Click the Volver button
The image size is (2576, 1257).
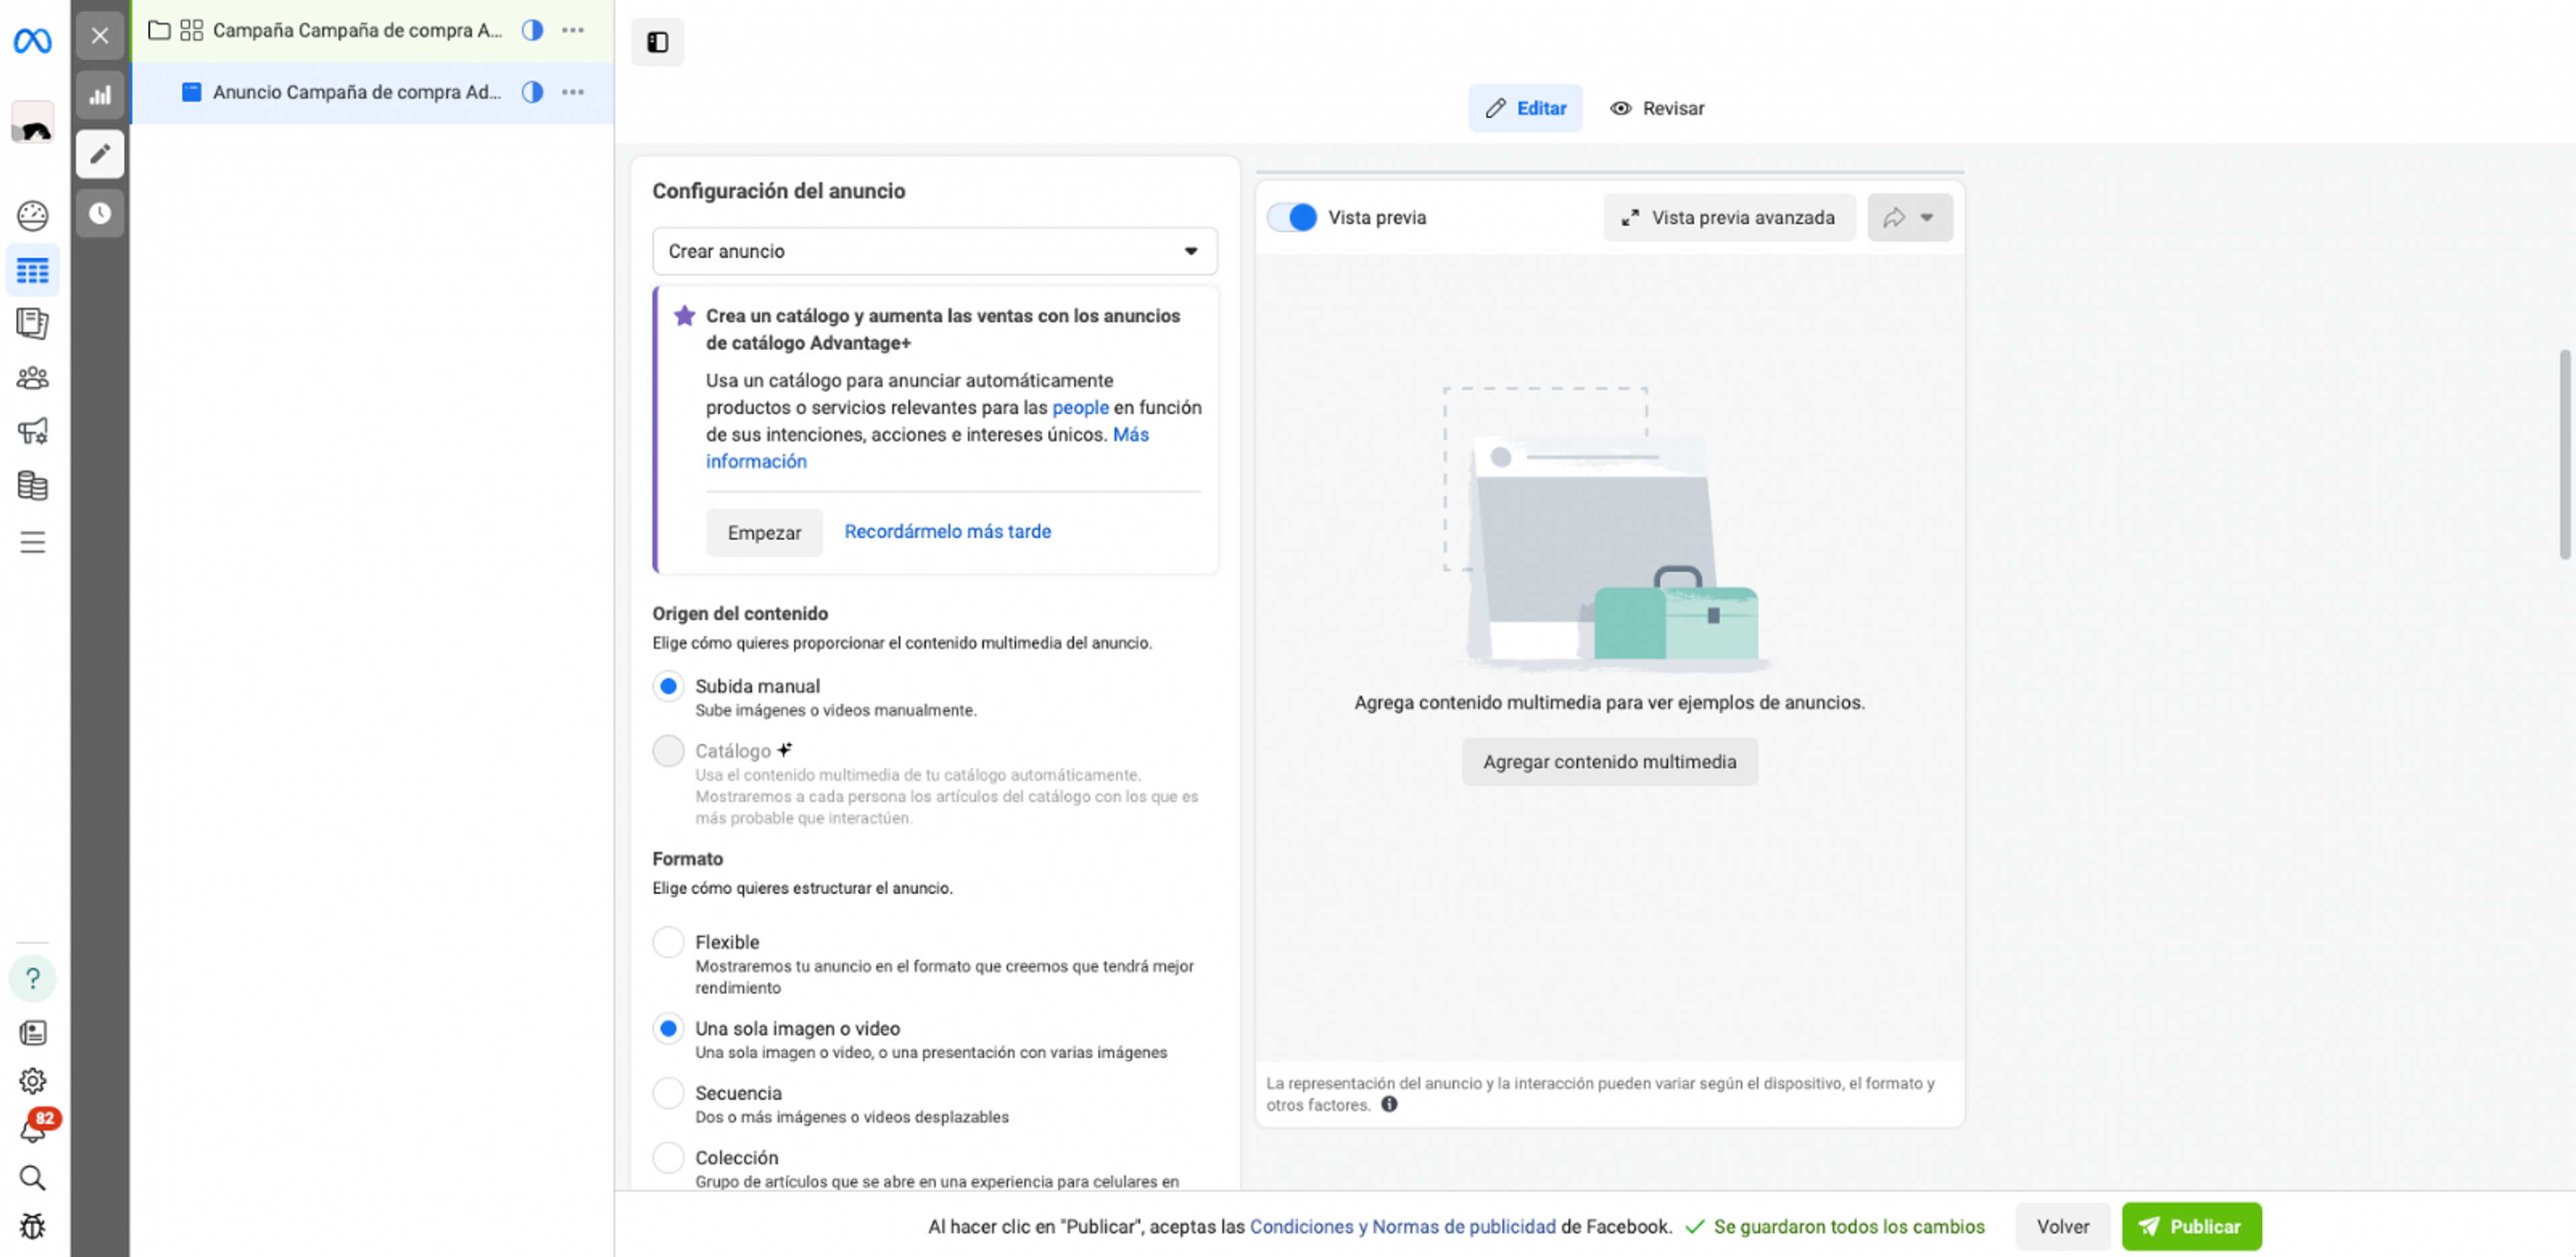2062,1226
